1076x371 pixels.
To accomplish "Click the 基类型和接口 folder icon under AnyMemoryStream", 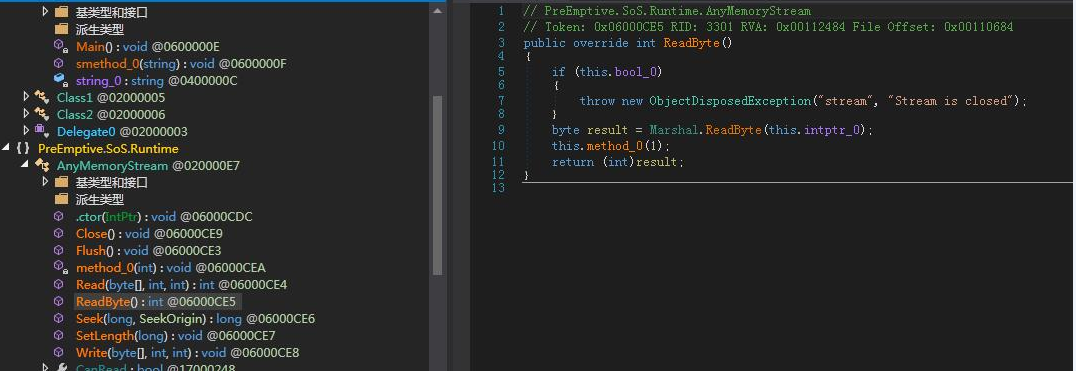I will [x=61, y=182].
